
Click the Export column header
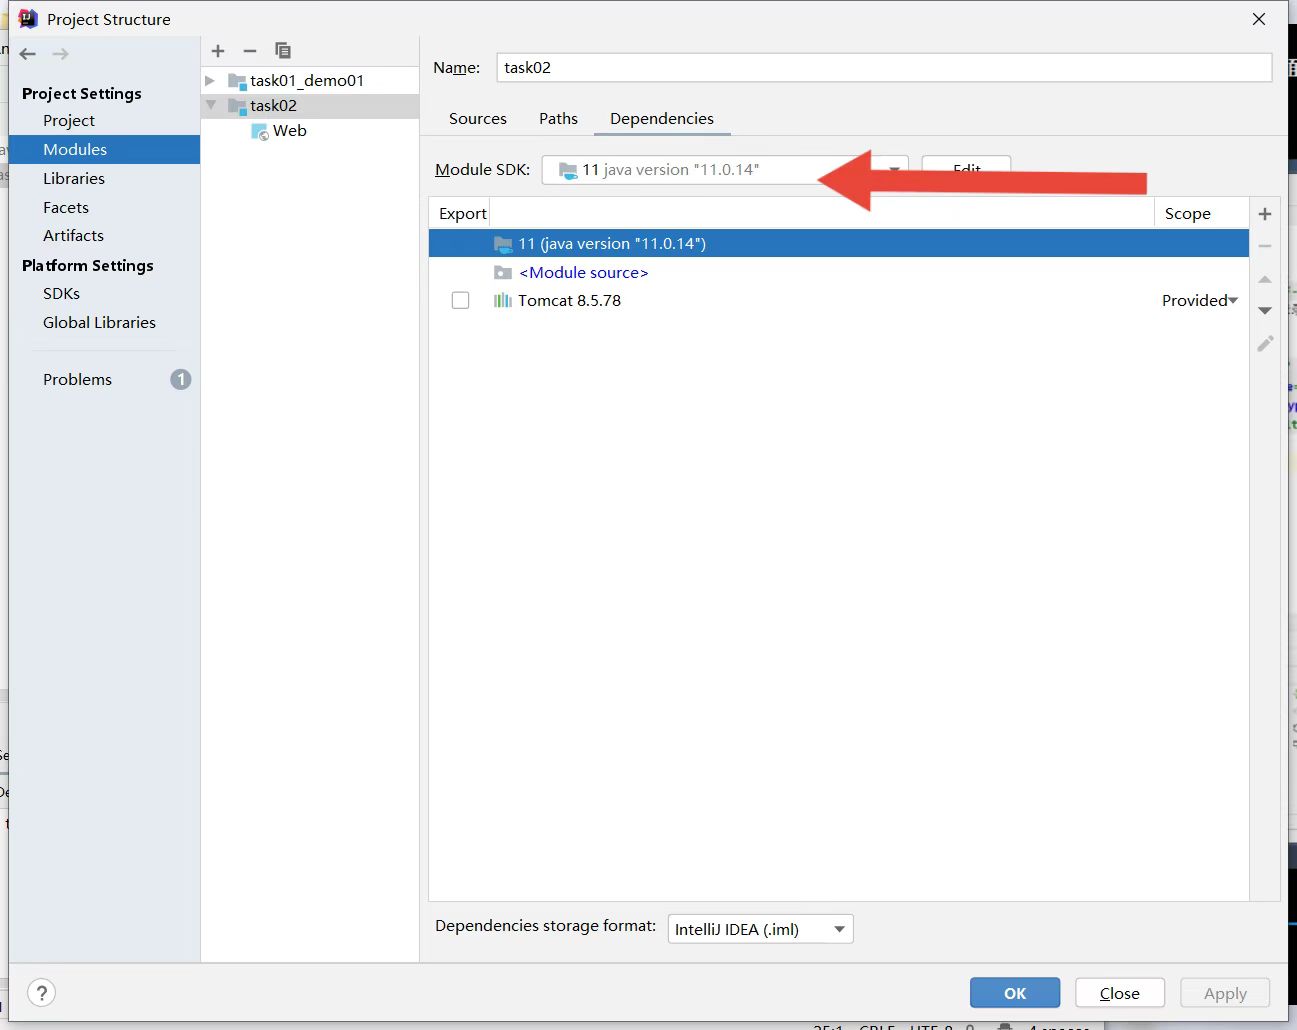462,213
